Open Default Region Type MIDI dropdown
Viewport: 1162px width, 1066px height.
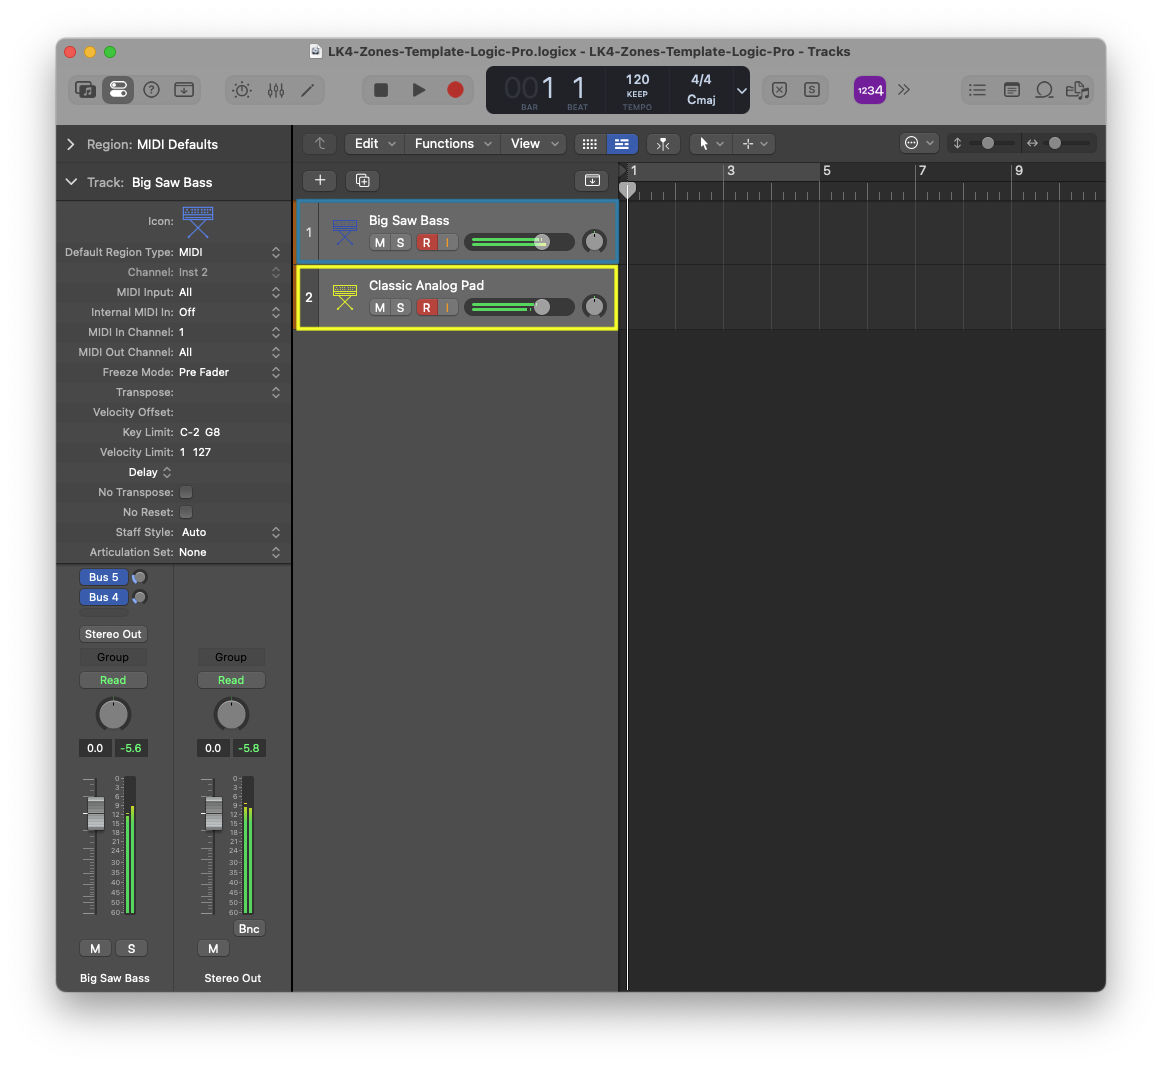(x=229, y=252)
